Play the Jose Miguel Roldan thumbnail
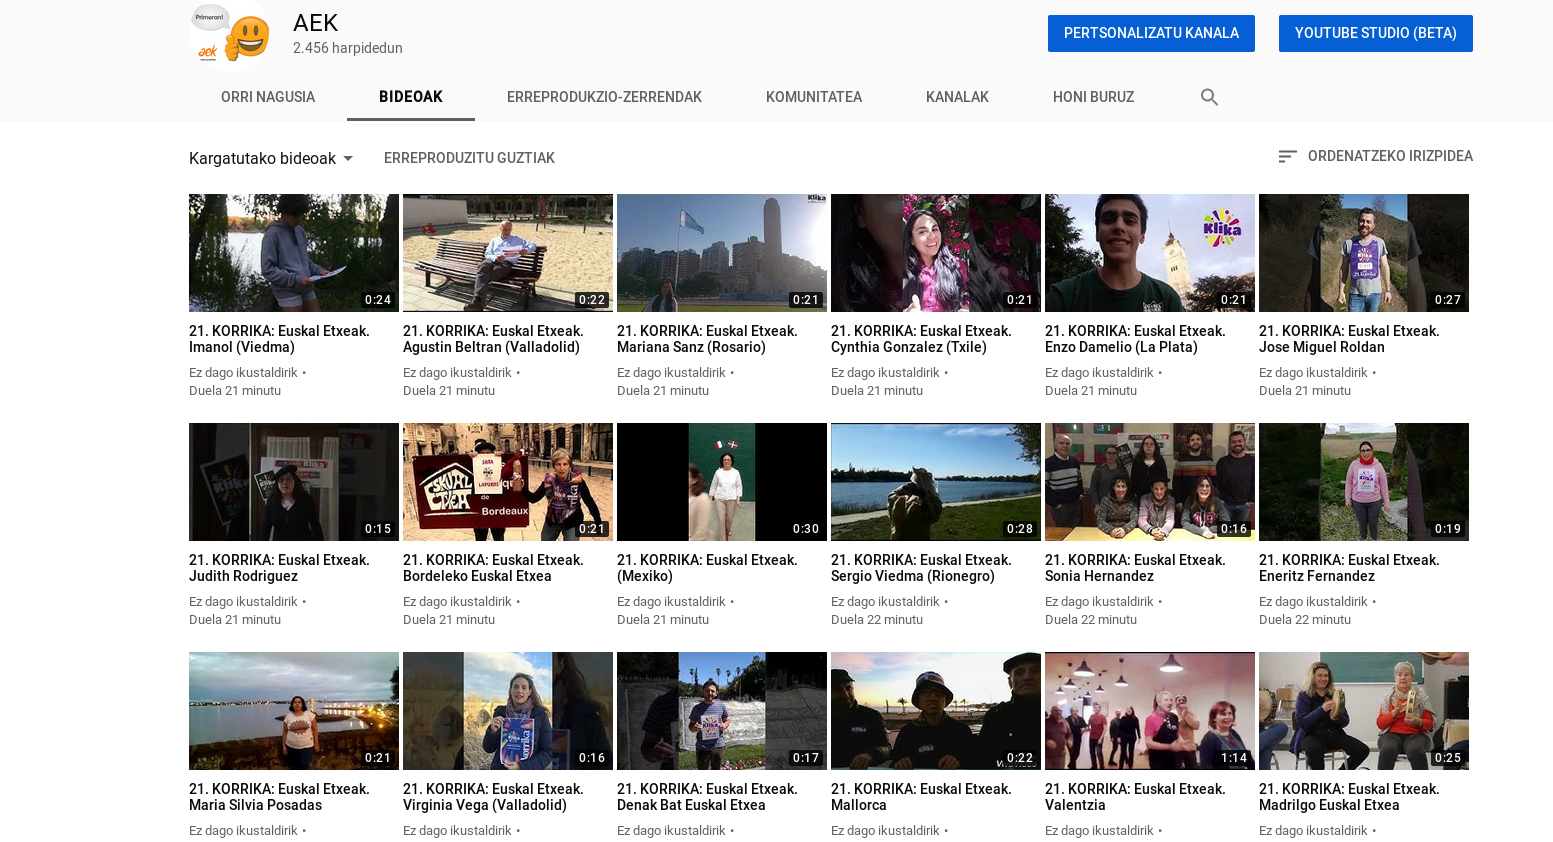The image size is (1553, 842). coord(1364,253)
